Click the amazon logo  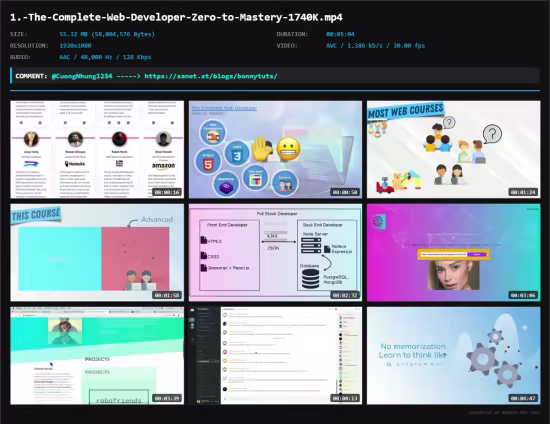163,166
